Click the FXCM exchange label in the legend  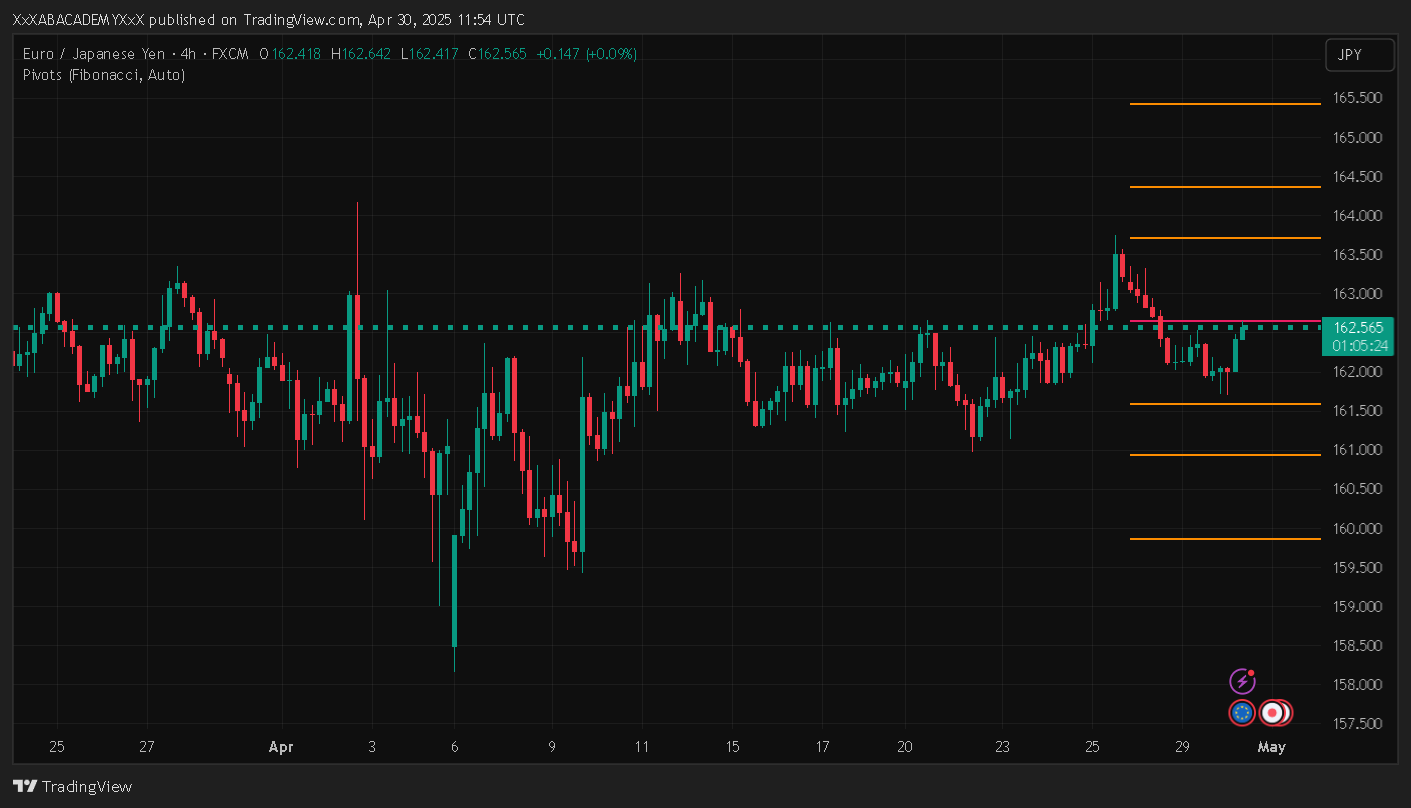229,54
